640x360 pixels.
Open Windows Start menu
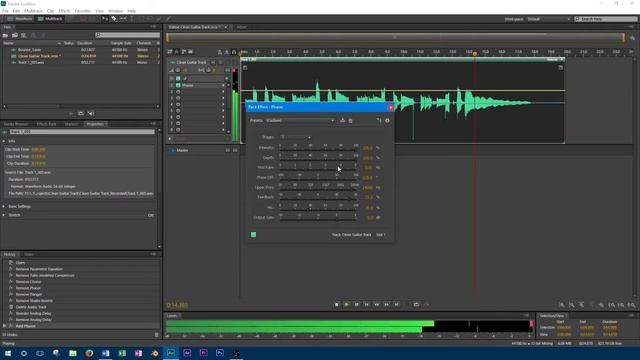pos(8,353)
